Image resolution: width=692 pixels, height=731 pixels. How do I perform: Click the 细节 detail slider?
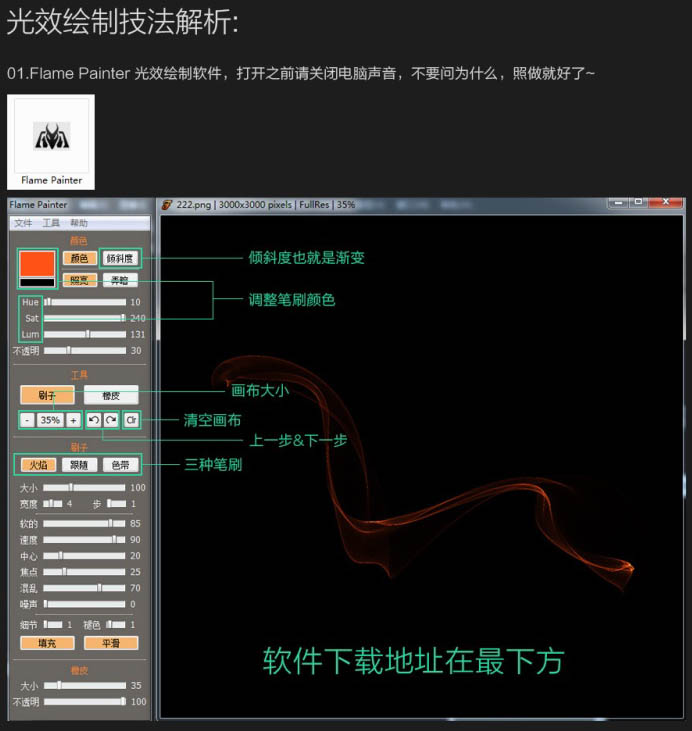(53, 624)
